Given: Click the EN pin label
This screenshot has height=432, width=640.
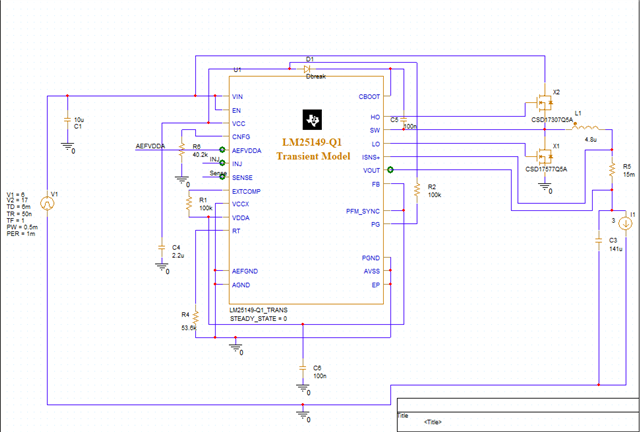Looking at the screenshot, I should 236,111.
